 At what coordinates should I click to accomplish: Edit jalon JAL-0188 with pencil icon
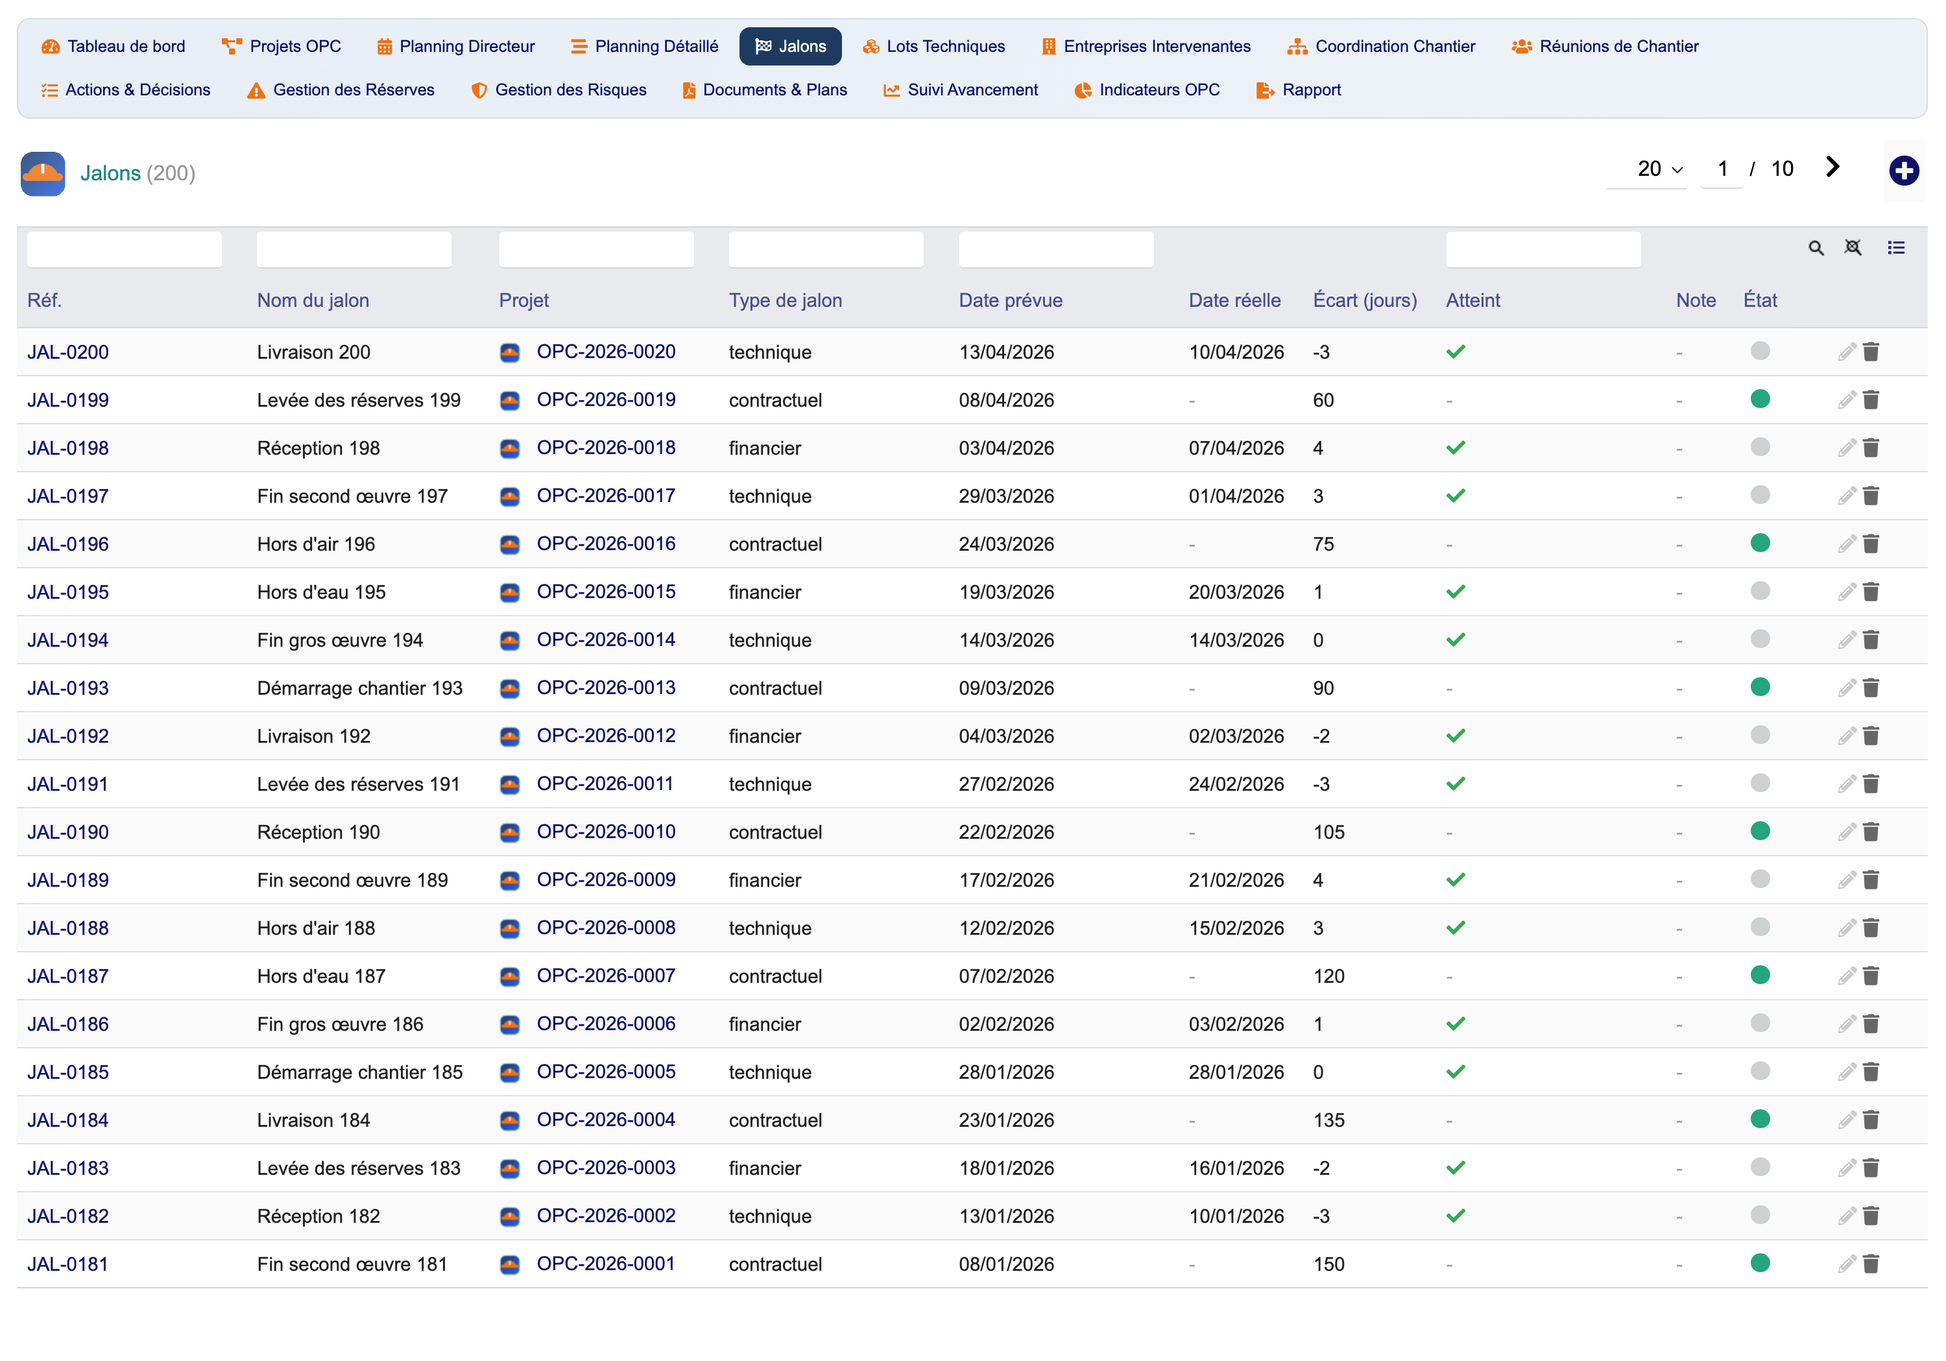click(1846, 928)
